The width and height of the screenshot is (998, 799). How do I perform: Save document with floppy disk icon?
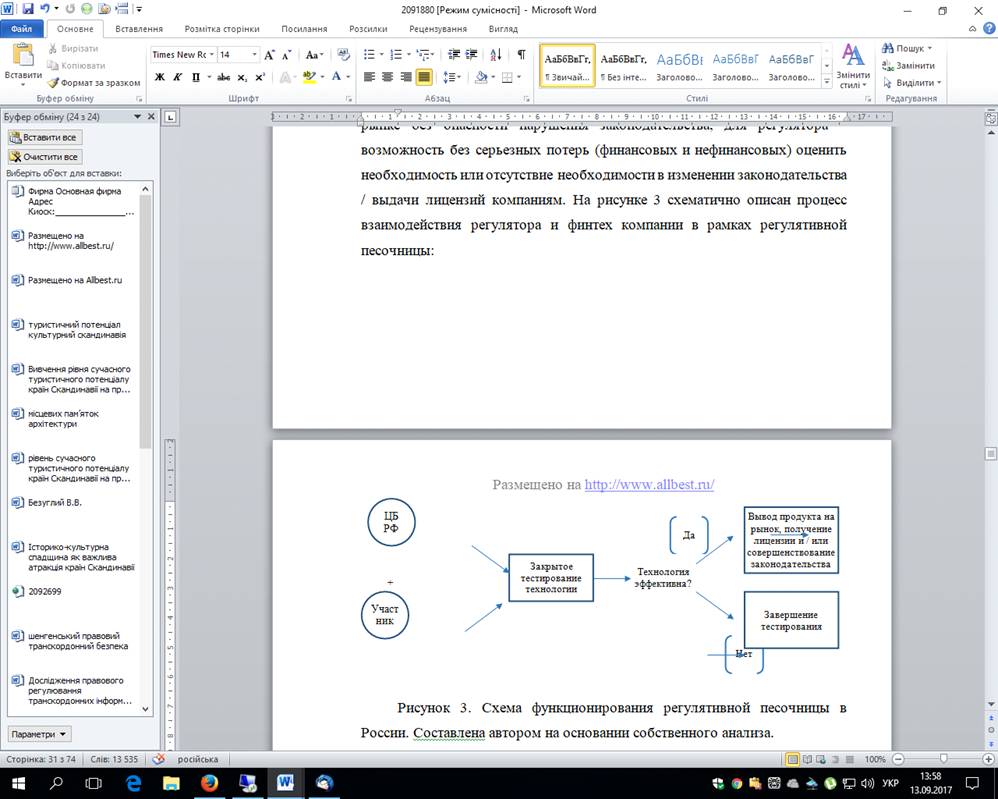click(27, 9)
